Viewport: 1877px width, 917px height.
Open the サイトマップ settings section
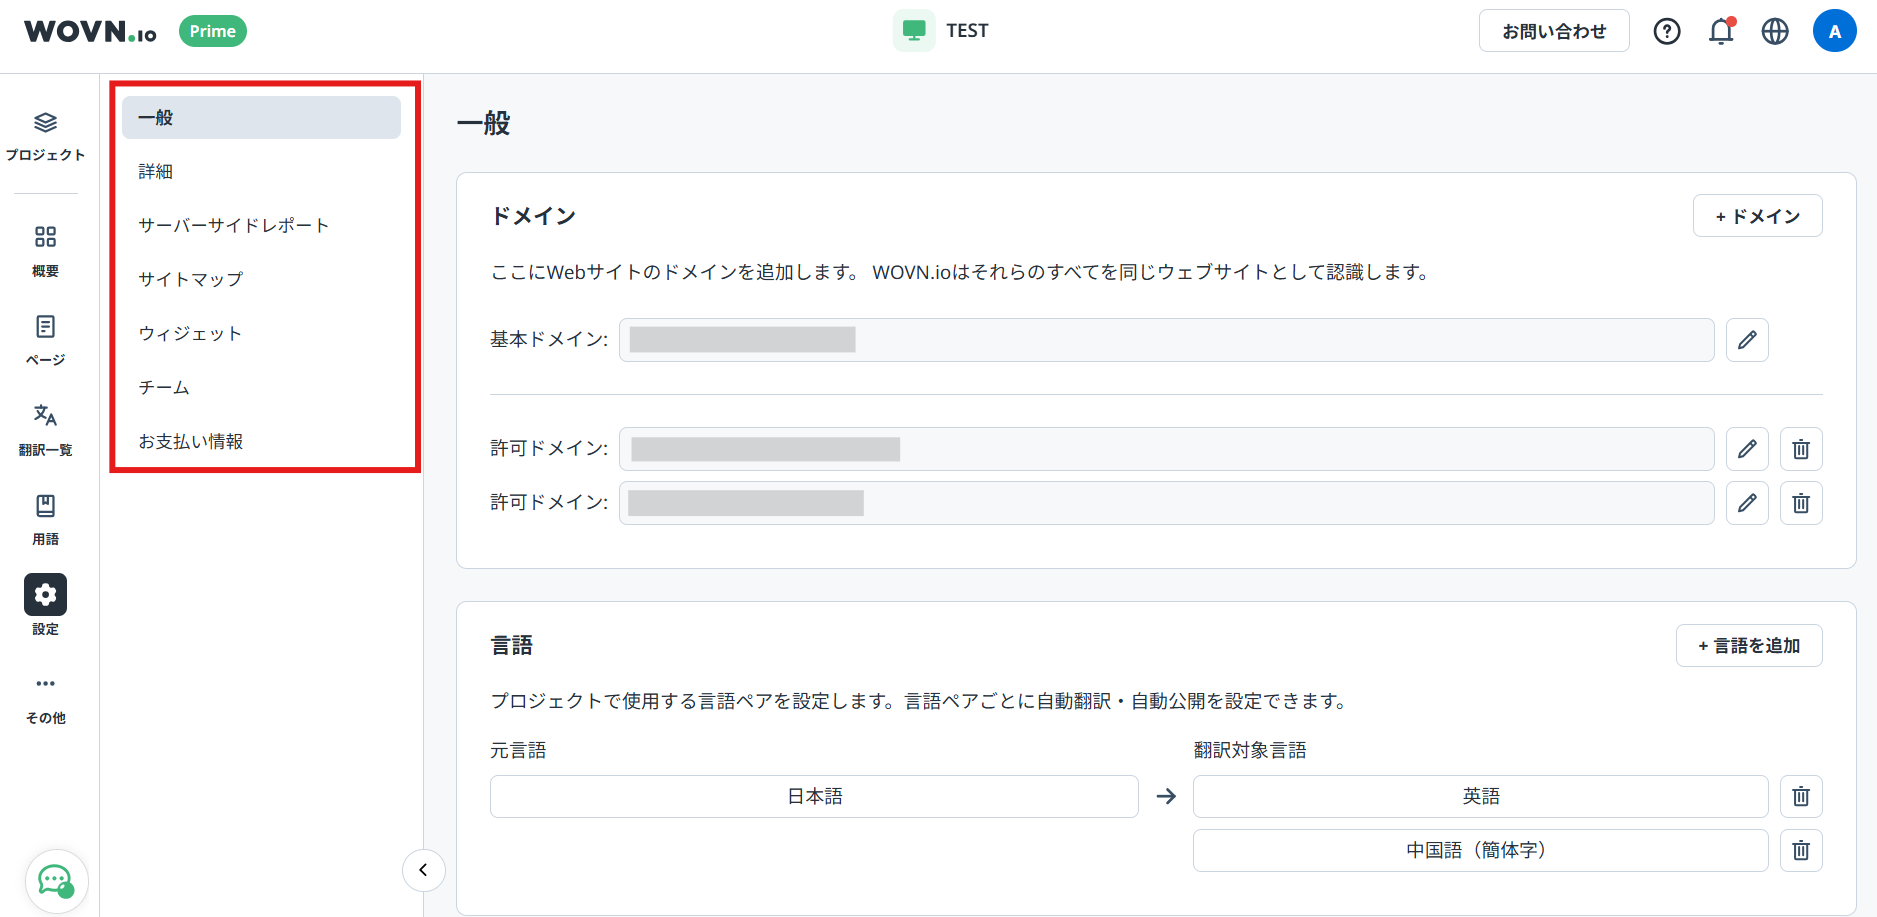point(190,279)
